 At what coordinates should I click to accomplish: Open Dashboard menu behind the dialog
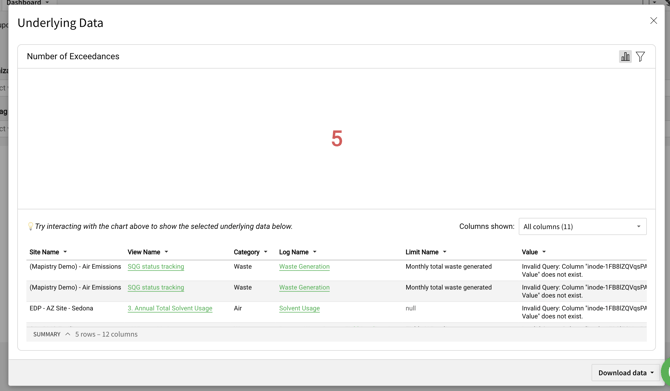pyautogui.click(x=27, y=3)
